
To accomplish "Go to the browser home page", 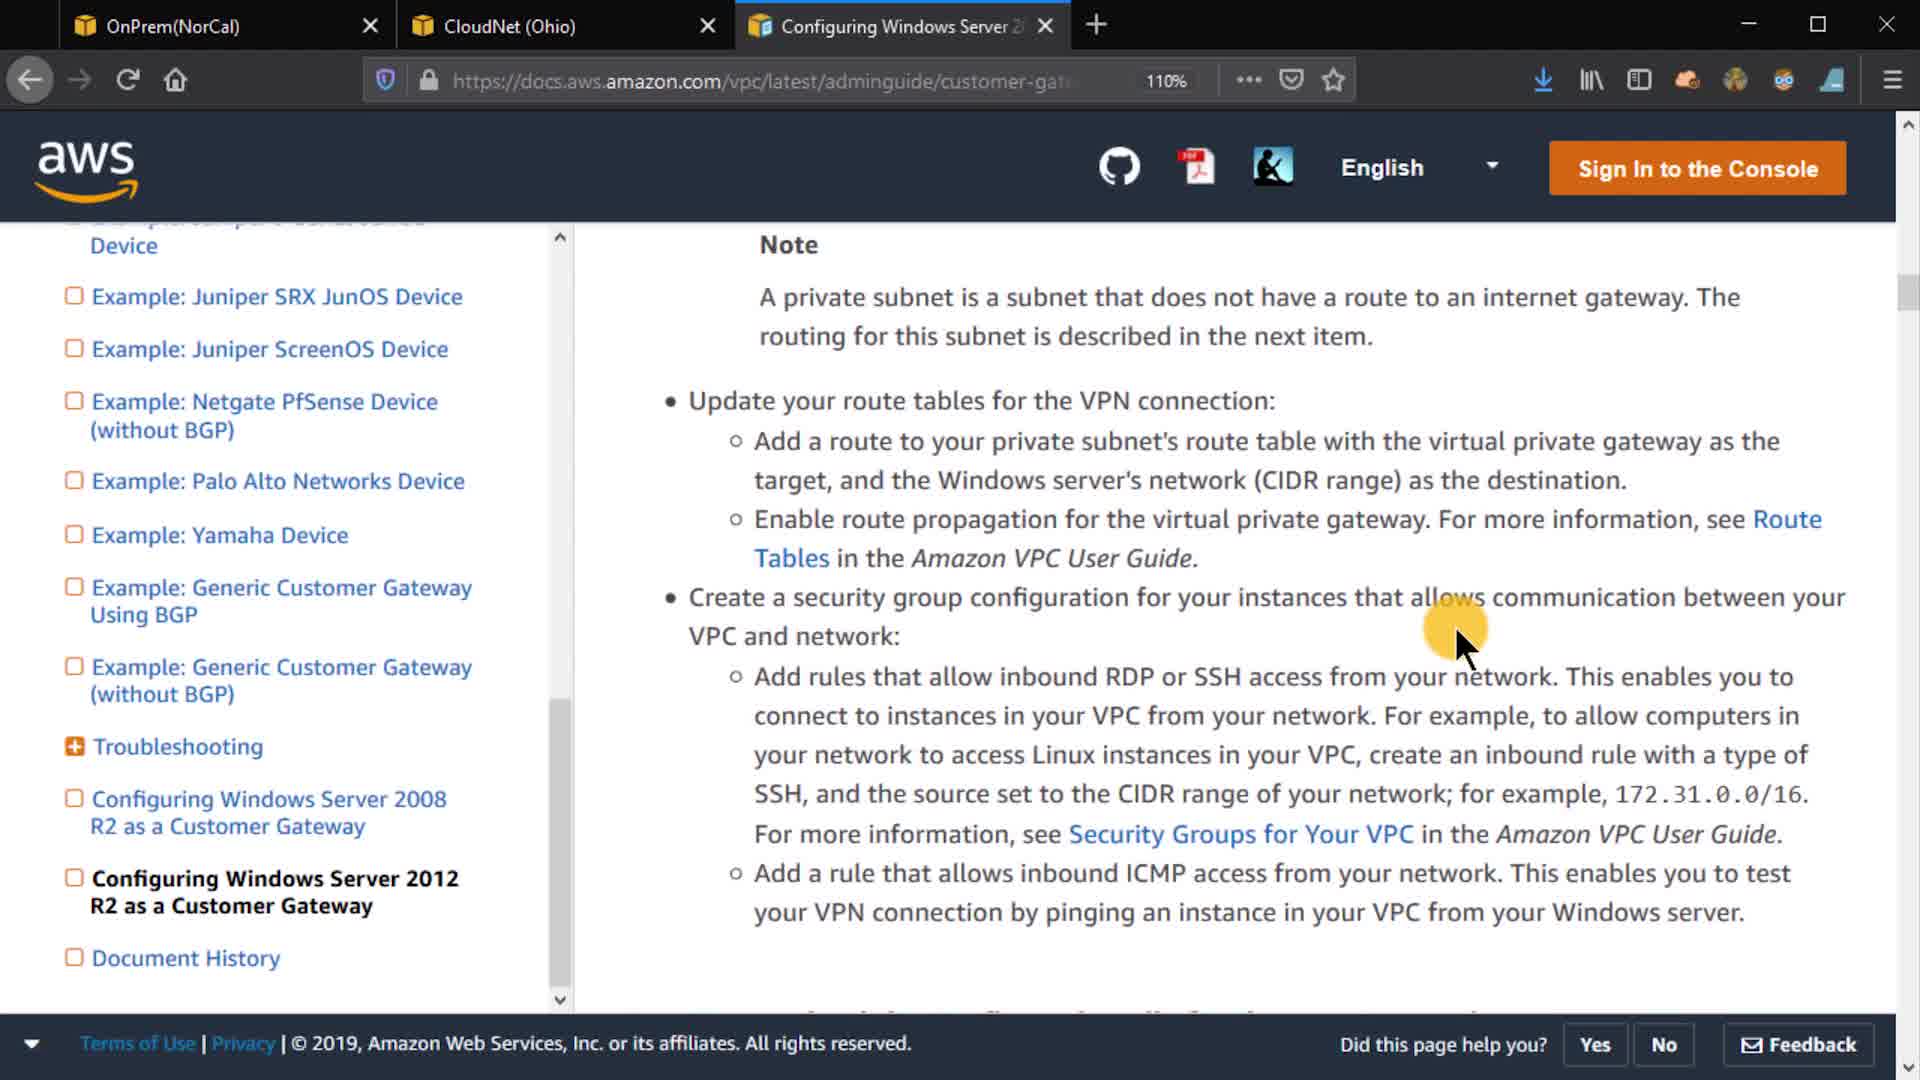I will coord(175,80).
